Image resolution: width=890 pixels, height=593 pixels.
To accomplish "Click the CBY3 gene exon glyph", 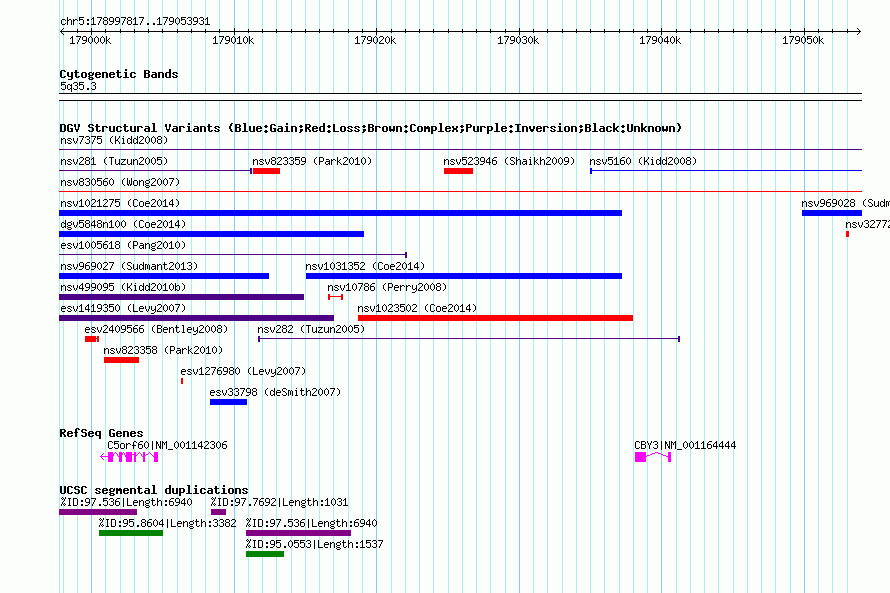I will pos(653,457).
